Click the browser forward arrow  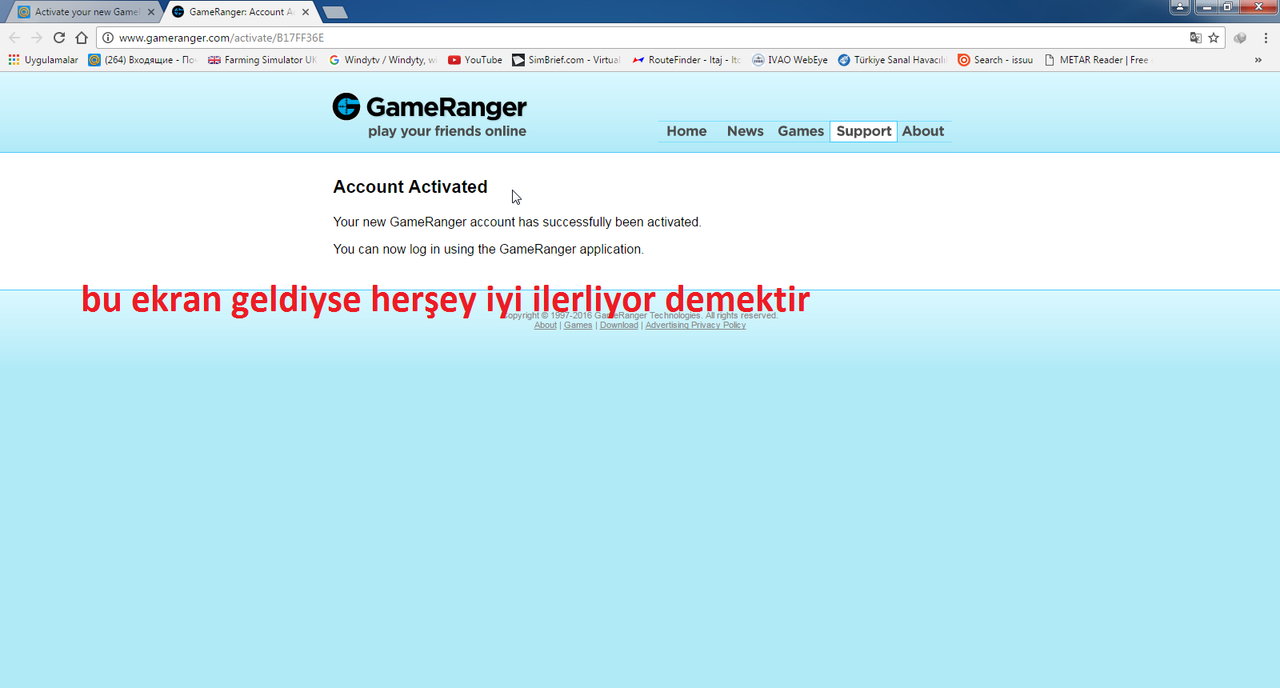[37, 38]
